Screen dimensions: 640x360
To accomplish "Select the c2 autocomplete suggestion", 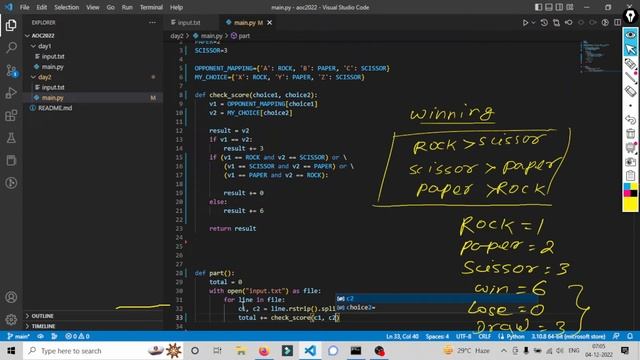I will pyautogui.click(x=437, y=299).
